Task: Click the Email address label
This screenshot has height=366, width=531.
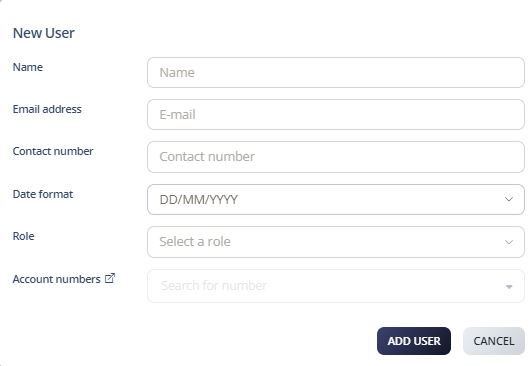Action: pos(47,109)
